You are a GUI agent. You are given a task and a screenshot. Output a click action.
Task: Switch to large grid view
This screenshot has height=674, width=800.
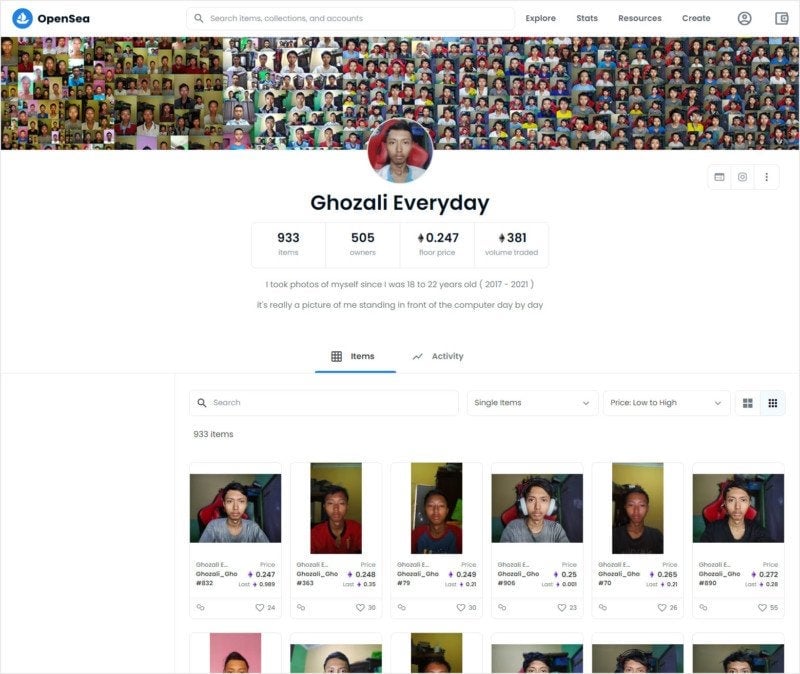coord(747,403)
